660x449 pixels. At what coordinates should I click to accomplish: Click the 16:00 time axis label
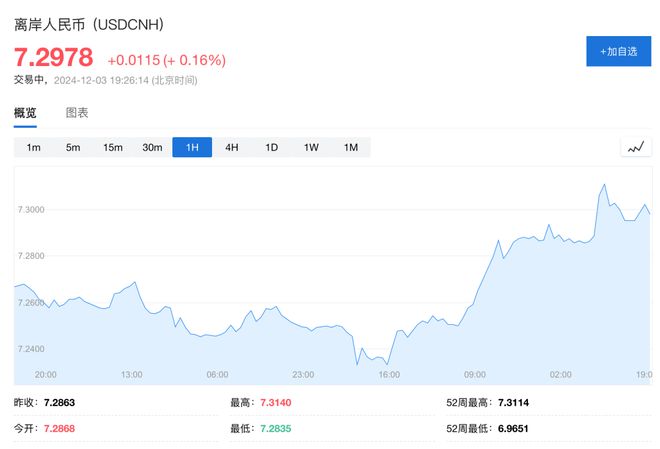(389, 375)
